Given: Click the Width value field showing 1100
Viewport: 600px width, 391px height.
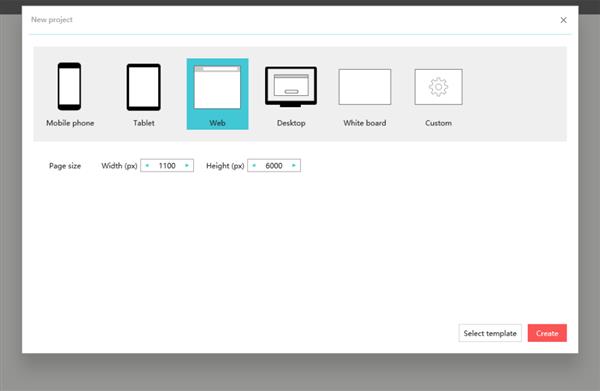Looking at the screenshot, I should pos(167,166).
